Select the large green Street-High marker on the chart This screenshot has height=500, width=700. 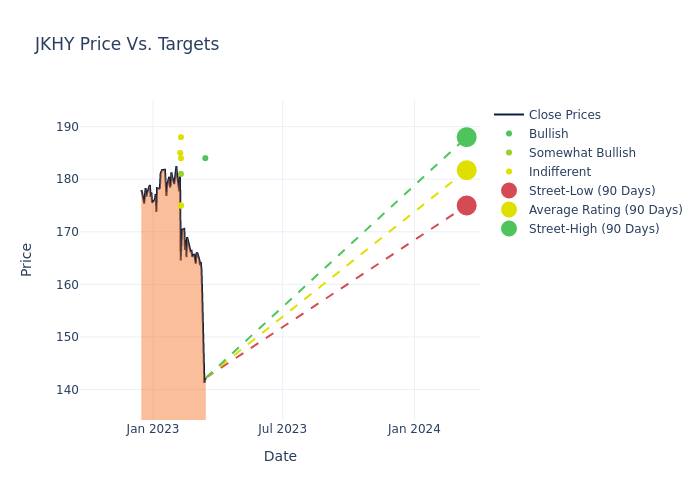[466, 137]
